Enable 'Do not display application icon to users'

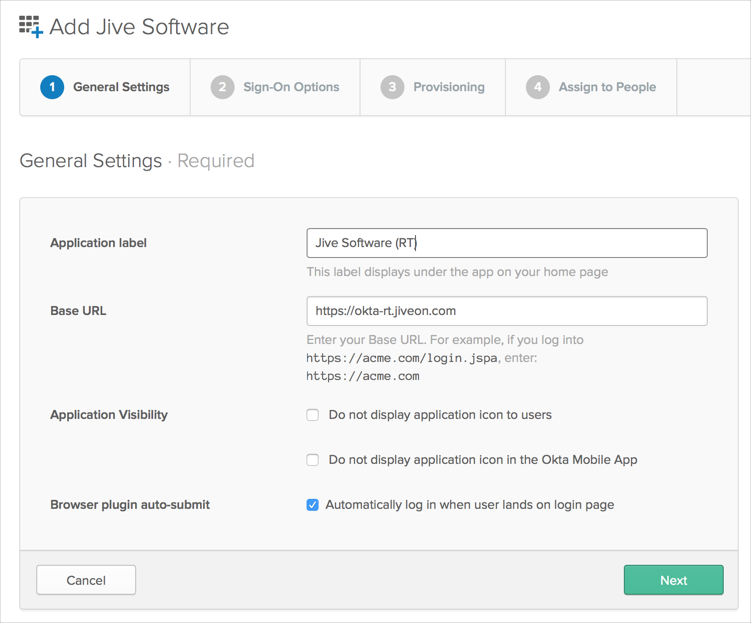tap(313, 415)
